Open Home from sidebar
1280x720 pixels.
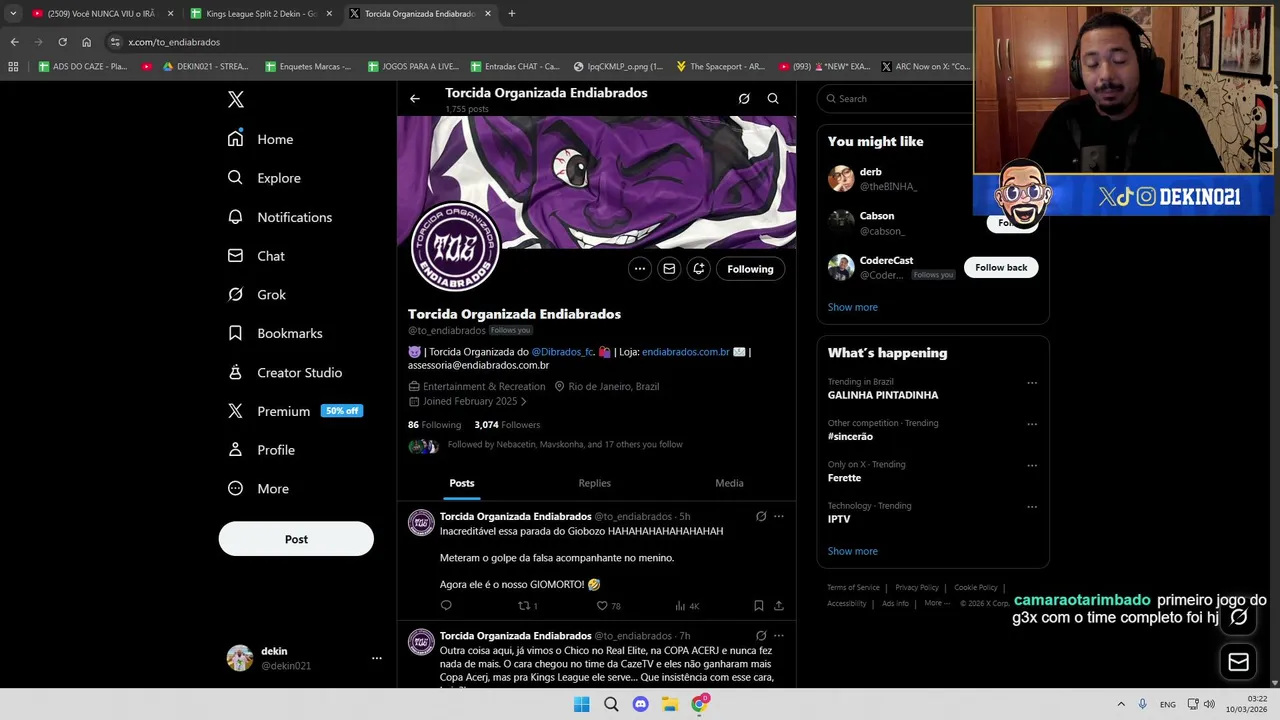pyautogui.click(x=260, y=139)
